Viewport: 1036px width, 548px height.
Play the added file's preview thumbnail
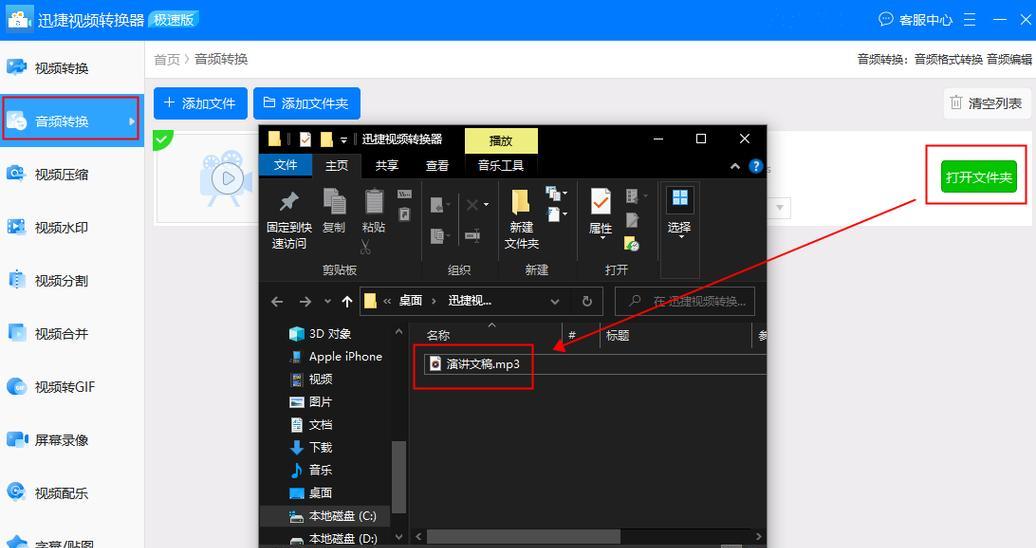(227, 178)
